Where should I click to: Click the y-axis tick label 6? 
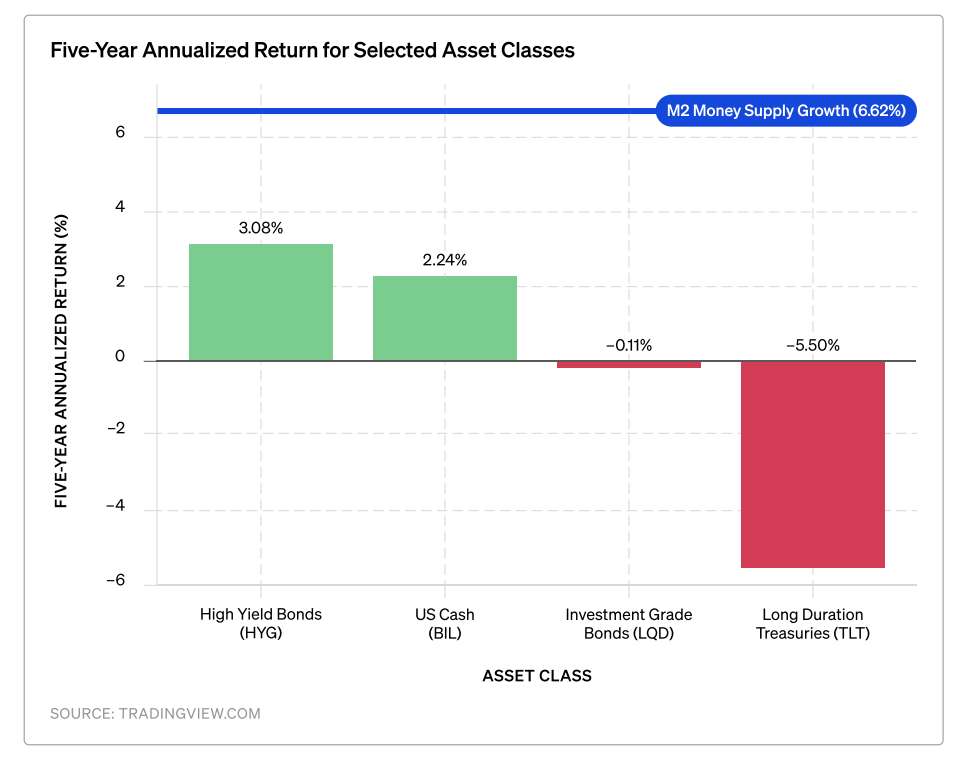120,132
